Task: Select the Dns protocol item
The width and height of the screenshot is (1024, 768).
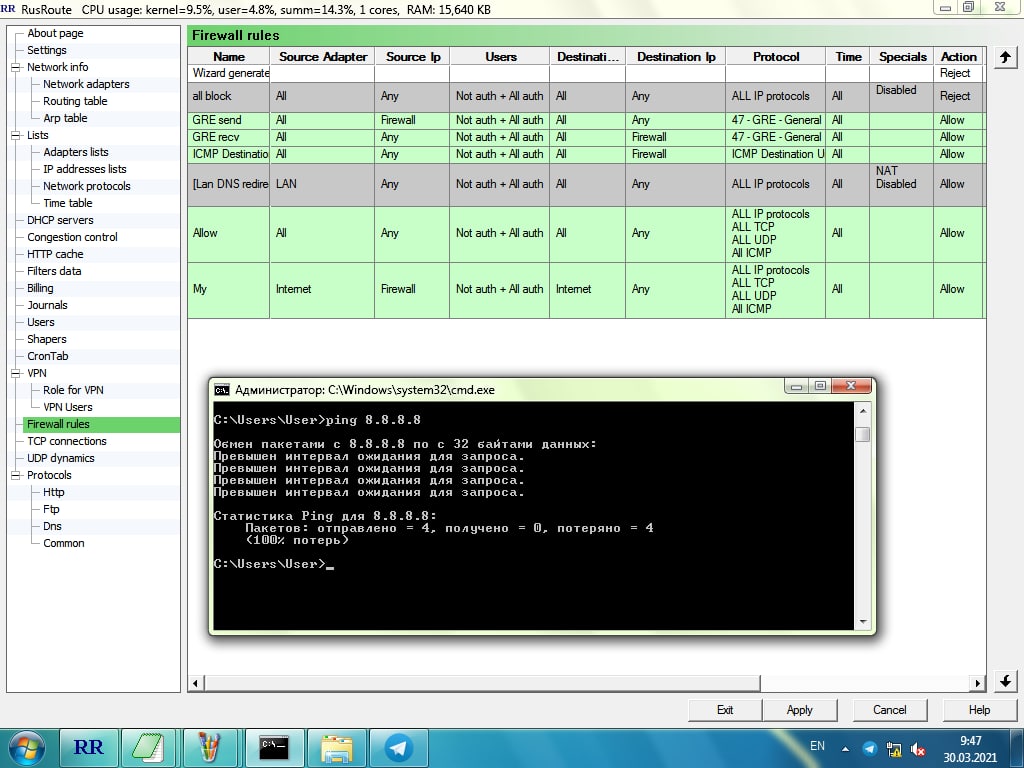Action: 52,526
